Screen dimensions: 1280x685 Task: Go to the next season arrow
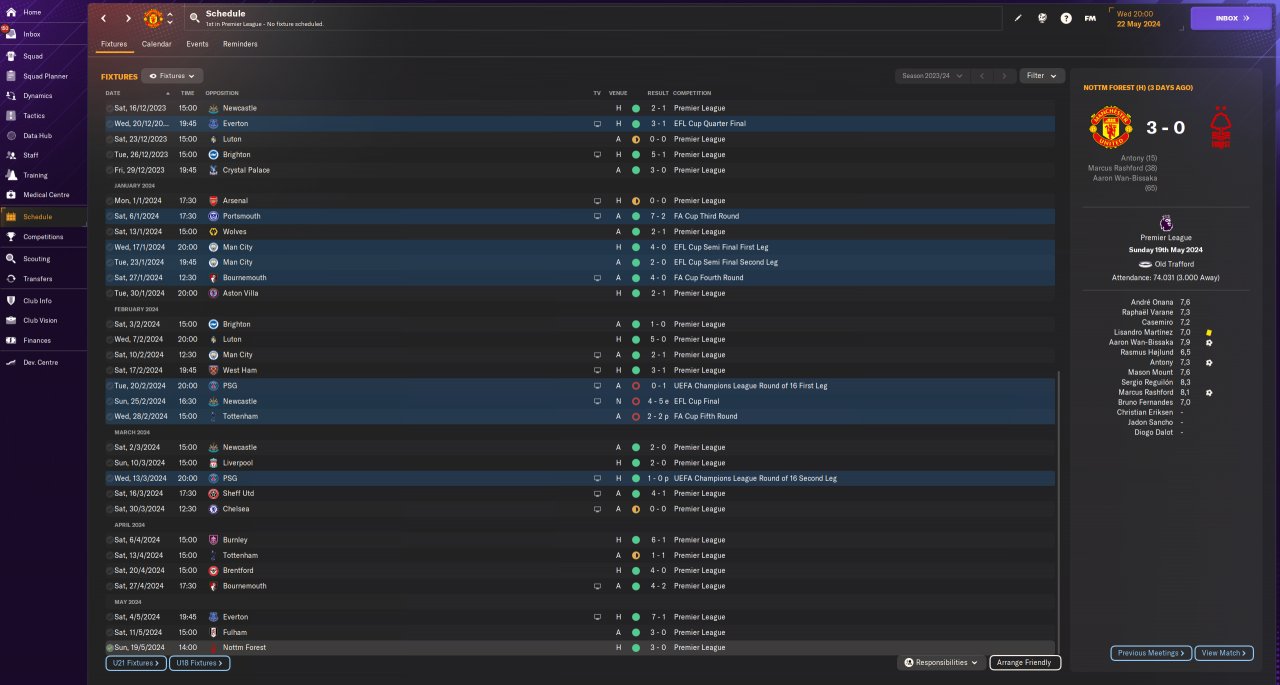pos(1003,76)
